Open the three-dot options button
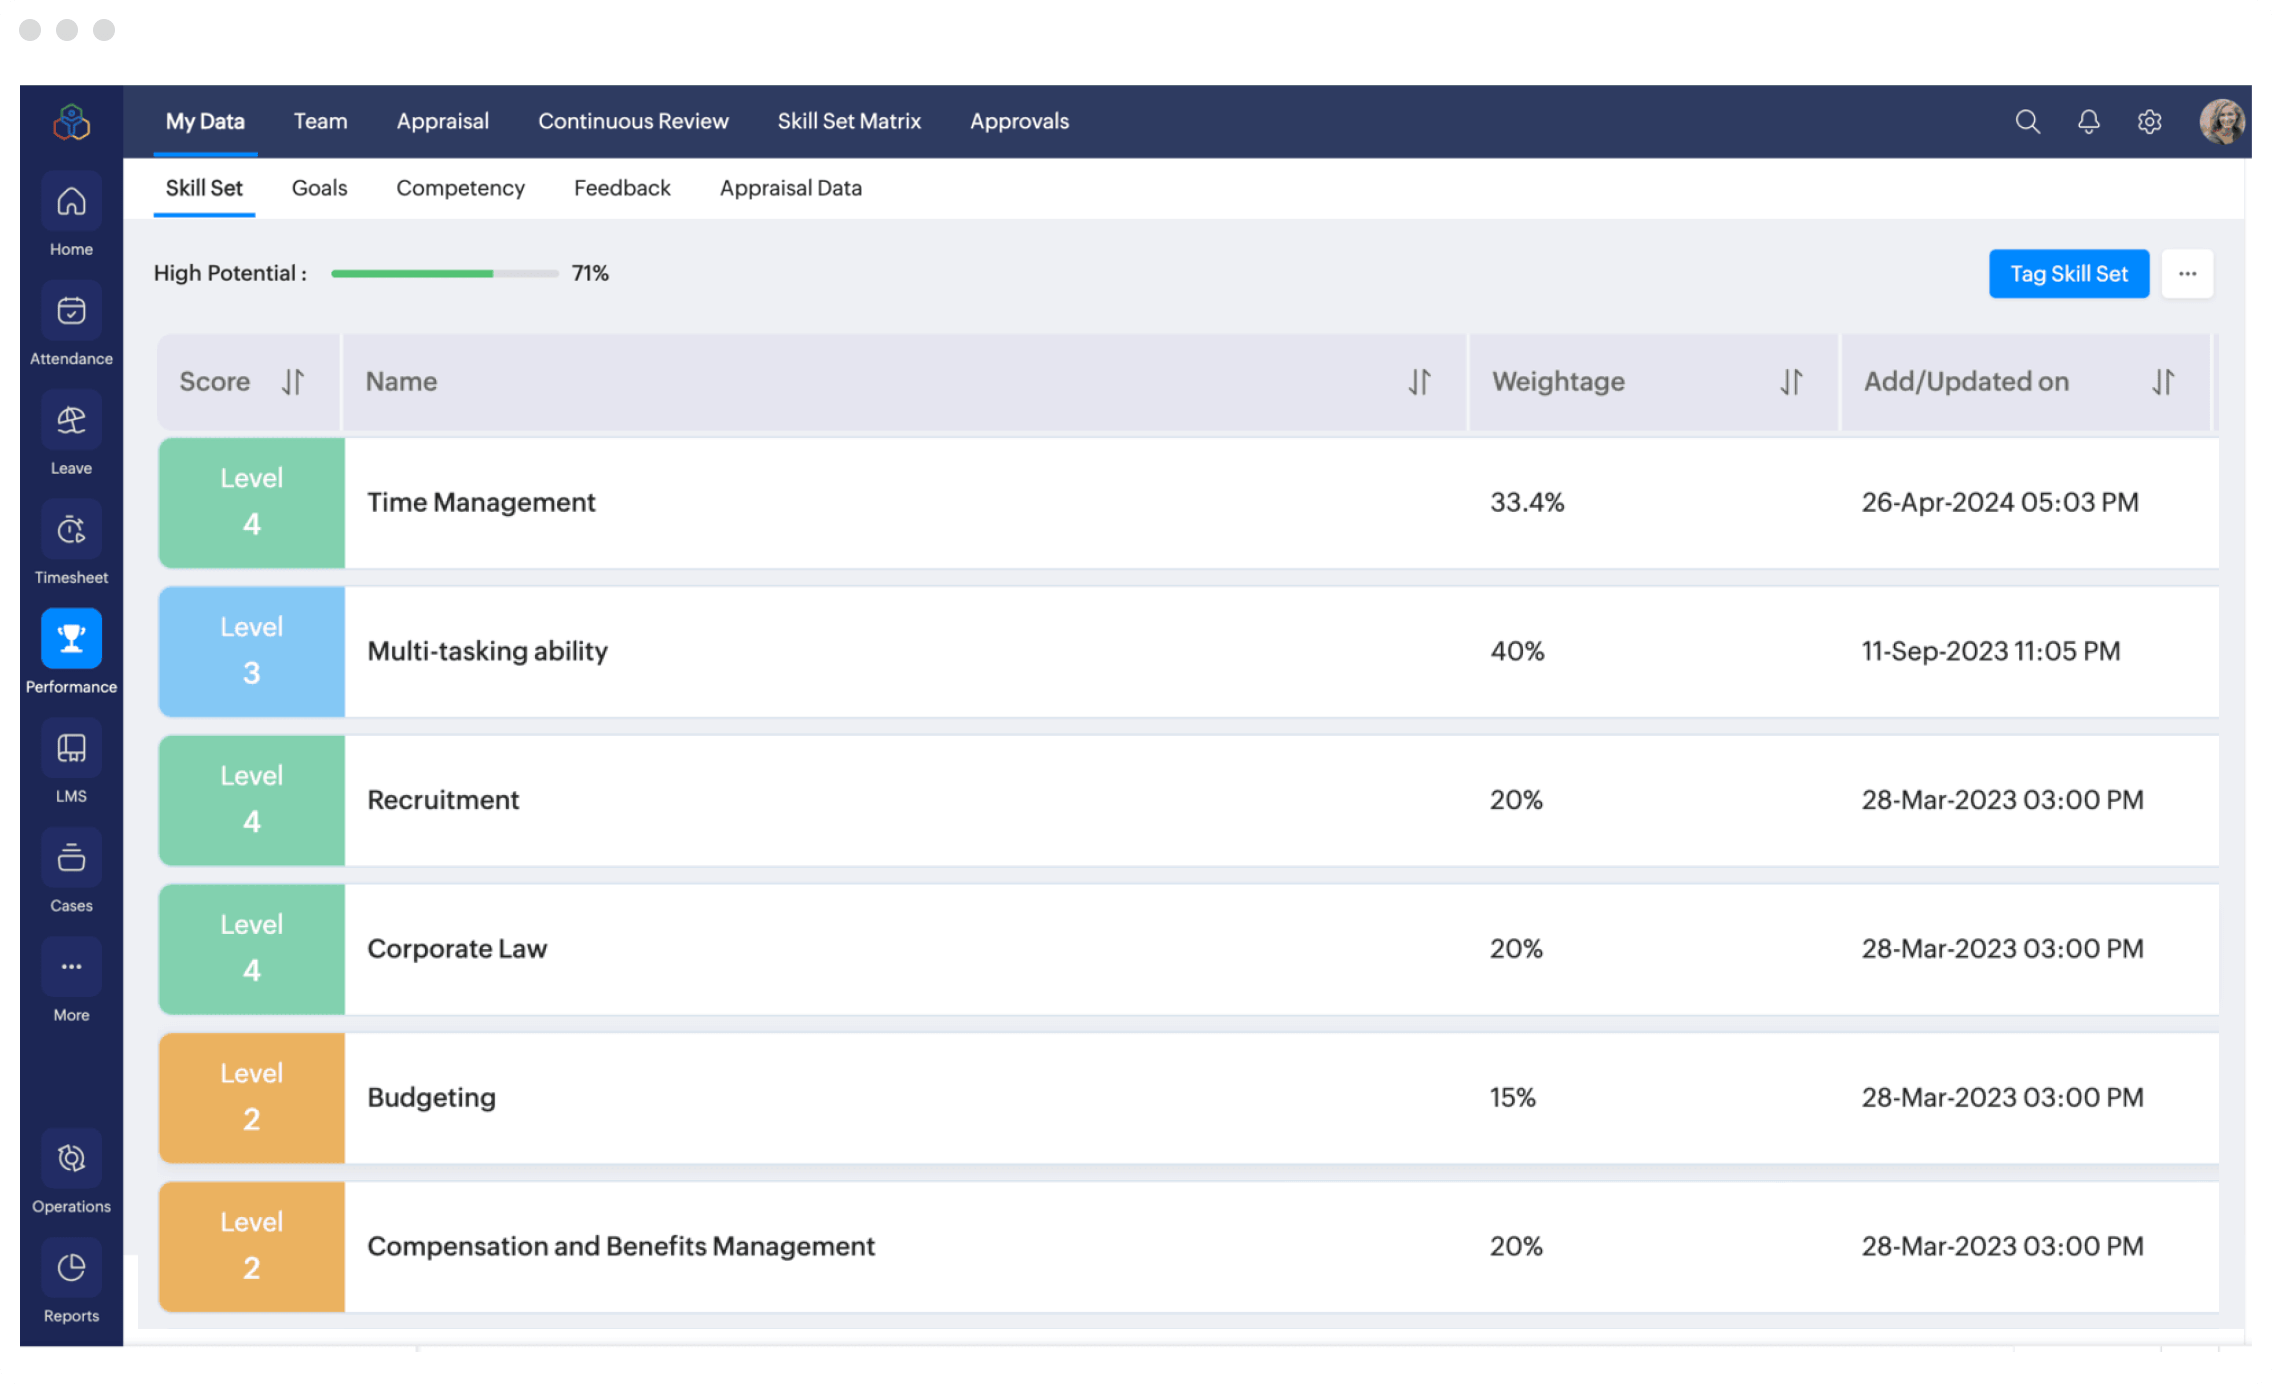Viewport: 2272px width, 1384px height. [x=2187, y=274]
